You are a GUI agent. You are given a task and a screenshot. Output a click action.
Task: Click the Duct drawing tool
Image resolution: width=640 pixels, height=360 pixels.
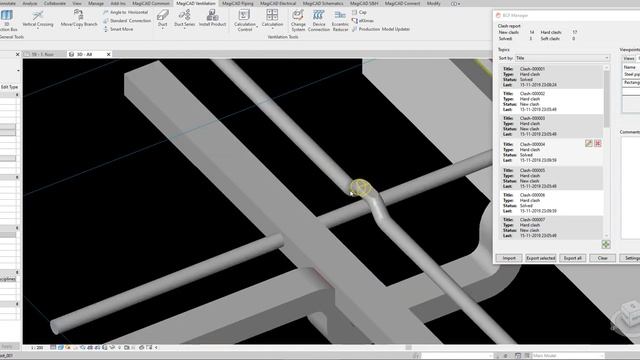(x=162, y=19)
